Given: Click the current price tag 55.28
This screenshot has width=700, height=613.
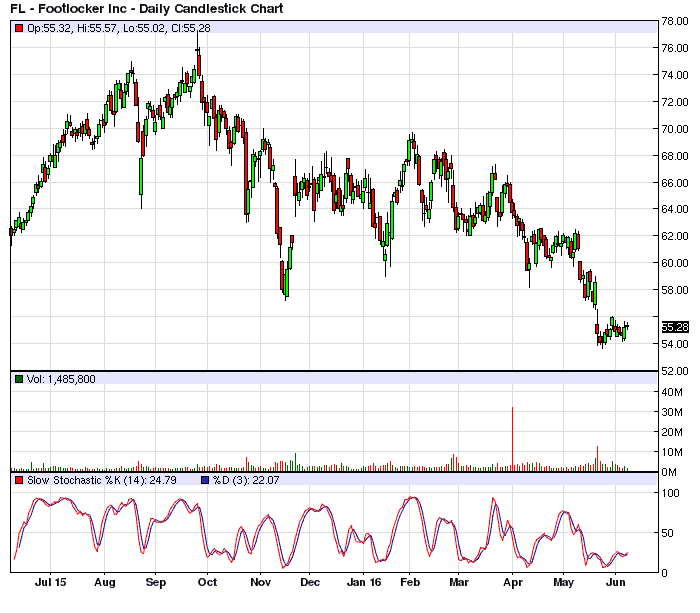Looking at the screenshot, I should click(x=675, y=327).
